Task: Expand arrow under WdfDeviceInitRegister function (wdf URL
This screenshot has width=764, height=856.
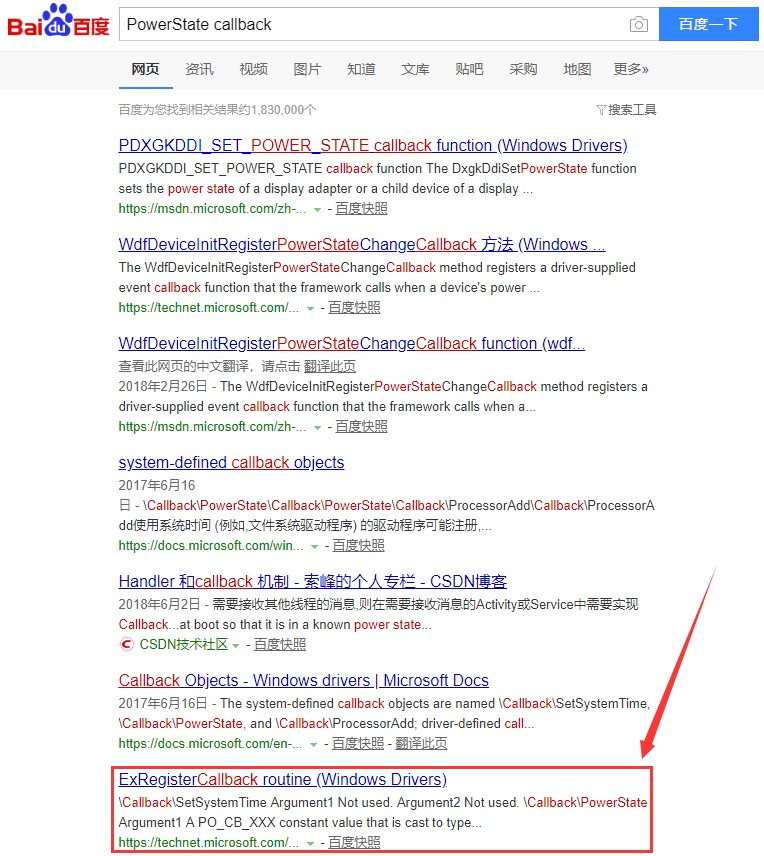Action: click(x=317, y=427)
